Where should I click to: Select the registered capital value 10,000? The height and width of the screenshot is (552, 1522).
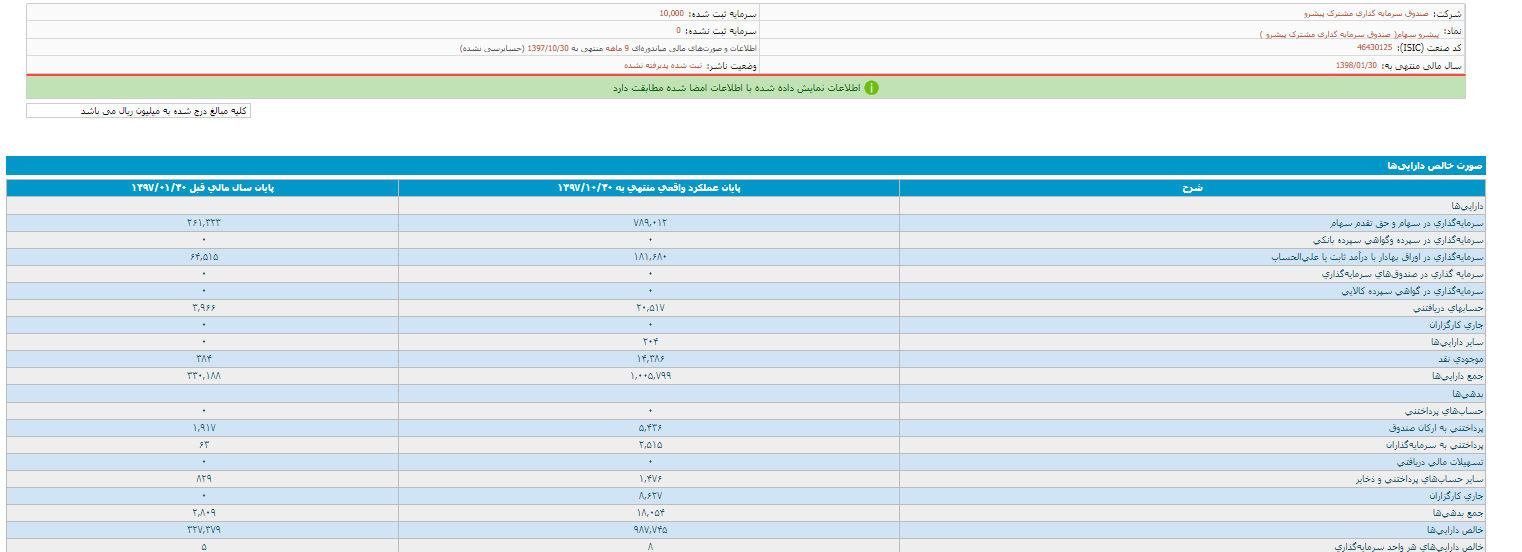click(x=671, y=14)
